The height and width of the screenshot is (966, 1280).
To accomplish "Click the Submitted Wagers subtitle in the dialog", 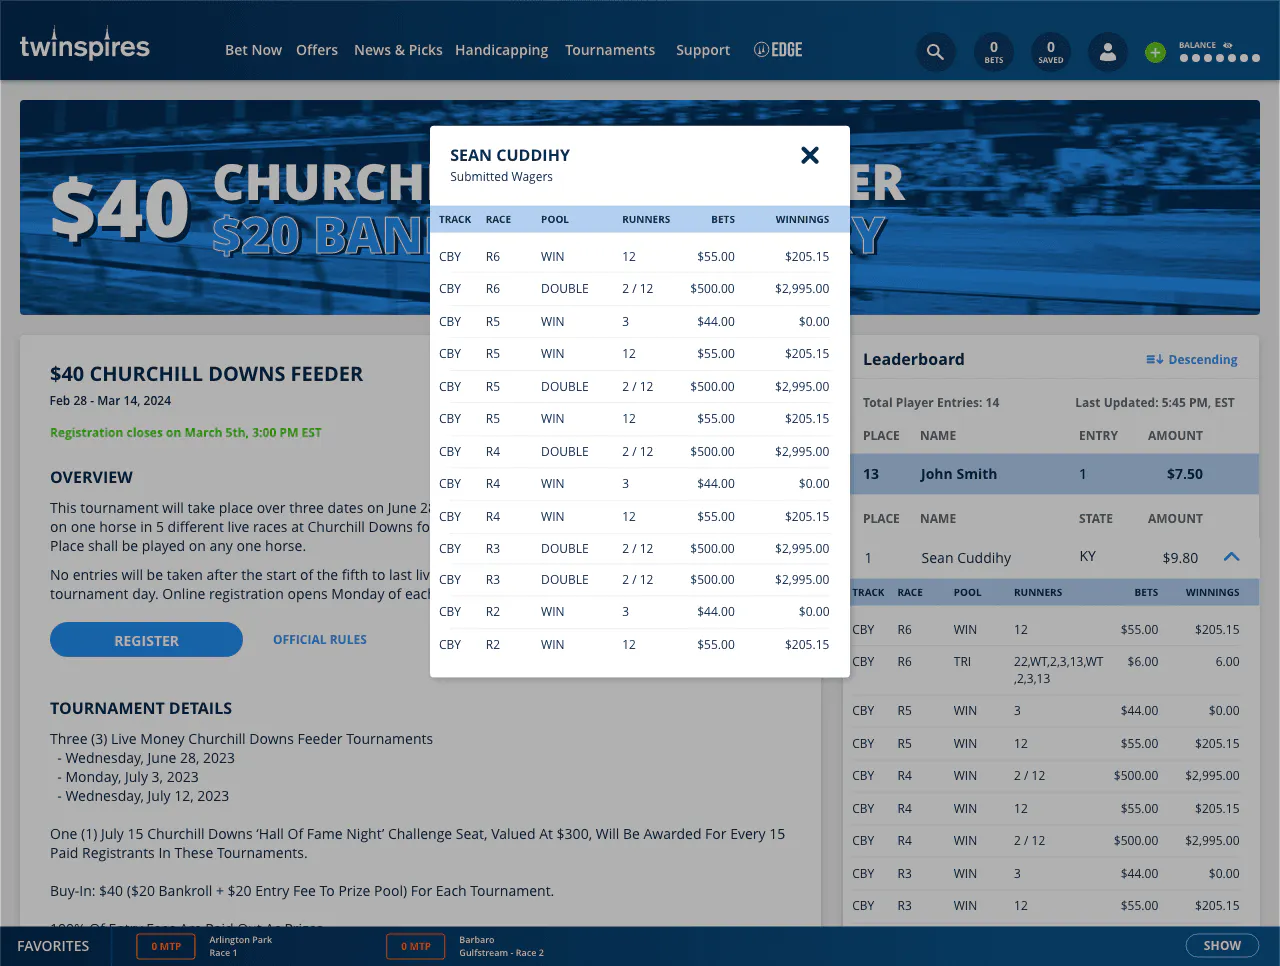I will coord(501,177).
